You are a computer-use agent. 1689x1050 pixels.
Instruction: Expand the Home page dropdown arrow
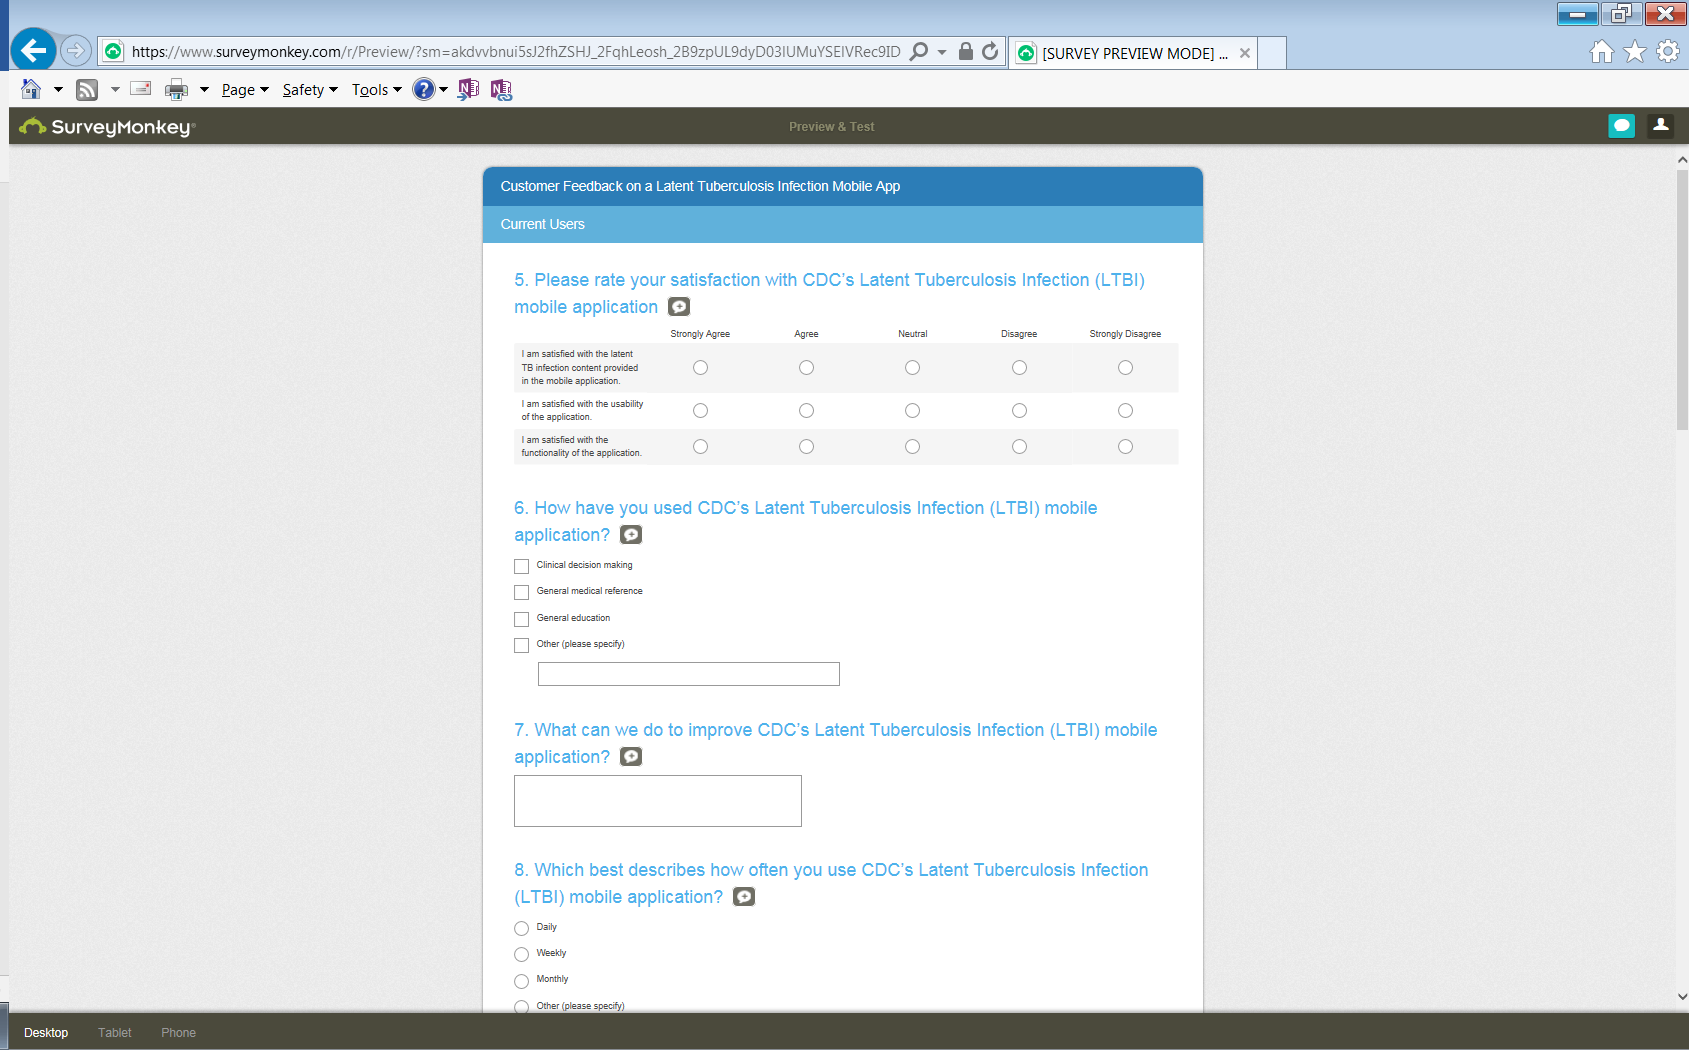pos(58,90)
